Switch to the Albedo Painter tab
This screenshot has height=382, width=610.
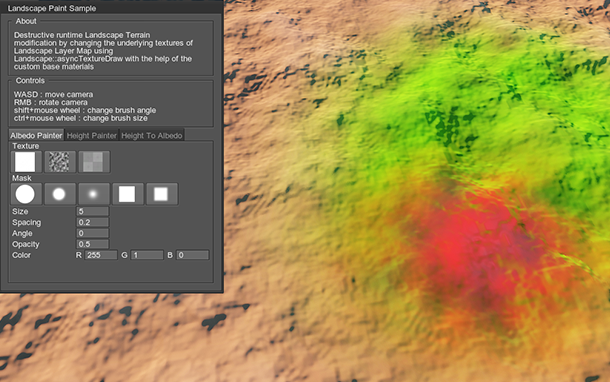tap(36, 135)
